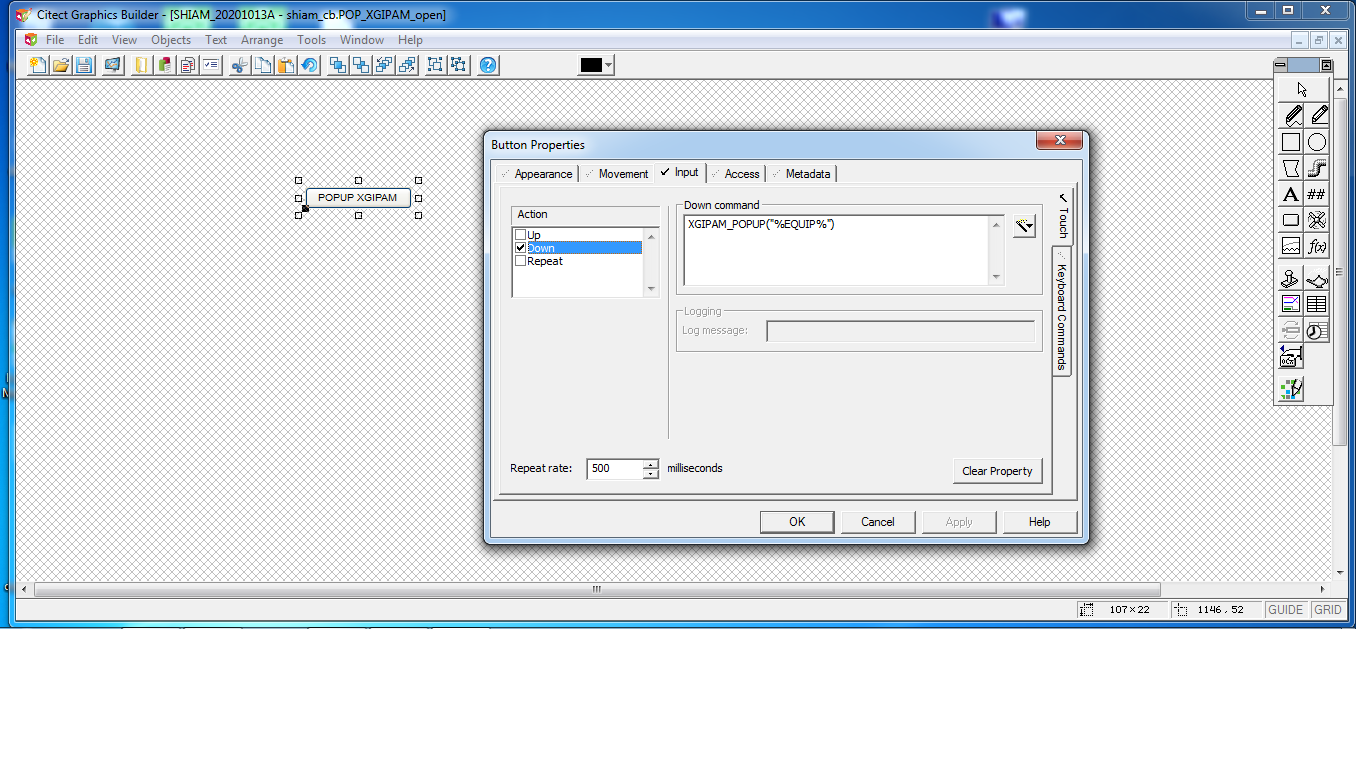Viewport: 1356px width, 768px height.
Task: Toggle GUIDE in the status bar
Action: 1286,610
